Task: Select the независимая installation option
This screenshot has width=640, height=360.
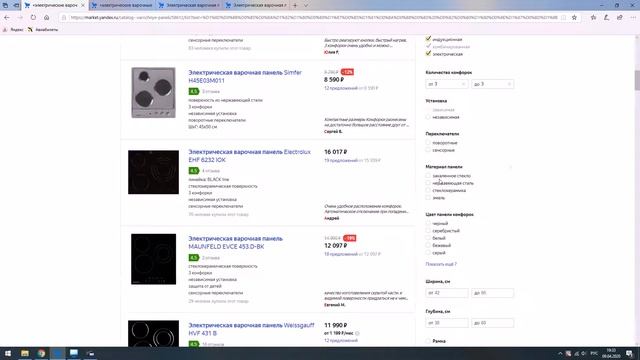Action: pyautogui.click(x=428, y=117)
